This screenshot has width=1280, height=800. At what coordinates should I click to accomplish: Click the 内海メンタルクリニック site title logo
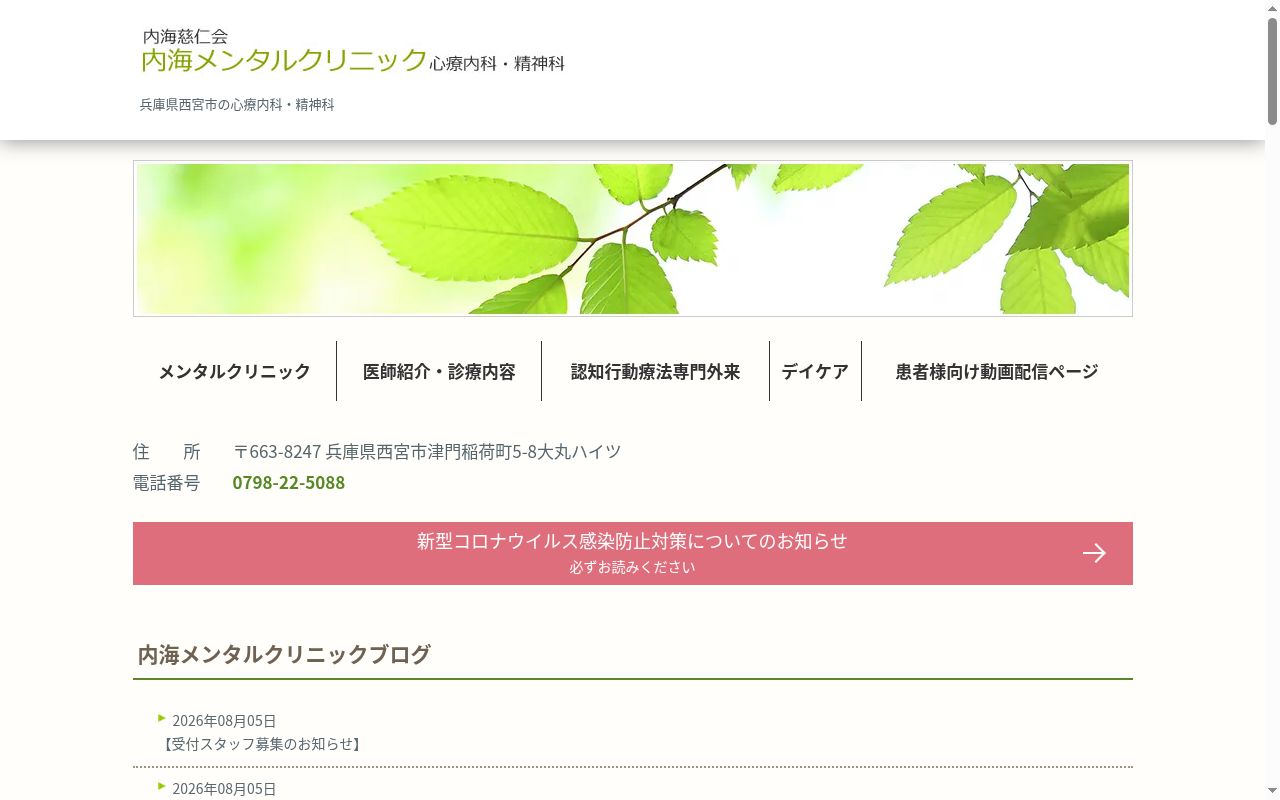tap(352, 52)
